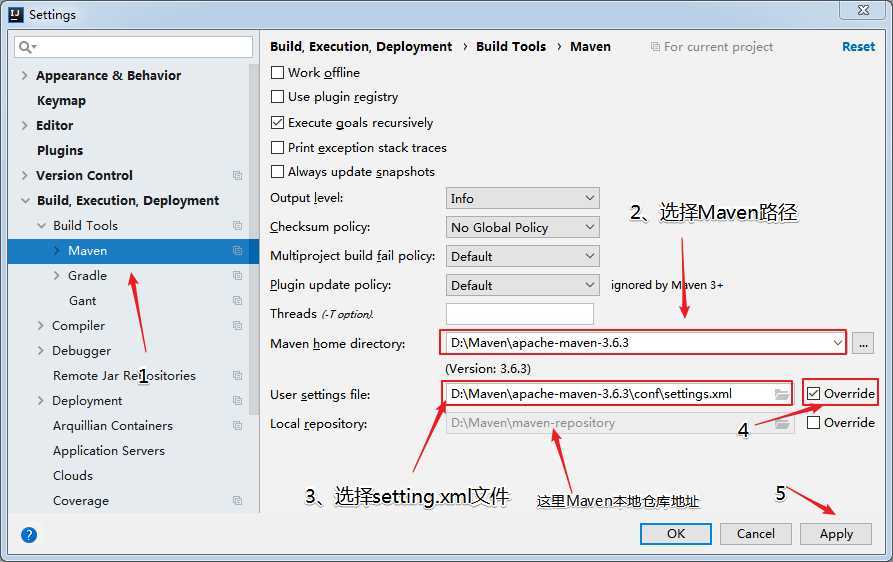Click the Threads (-T option) input field
This screenshot has width=893, height=562.
pos(519,314)
